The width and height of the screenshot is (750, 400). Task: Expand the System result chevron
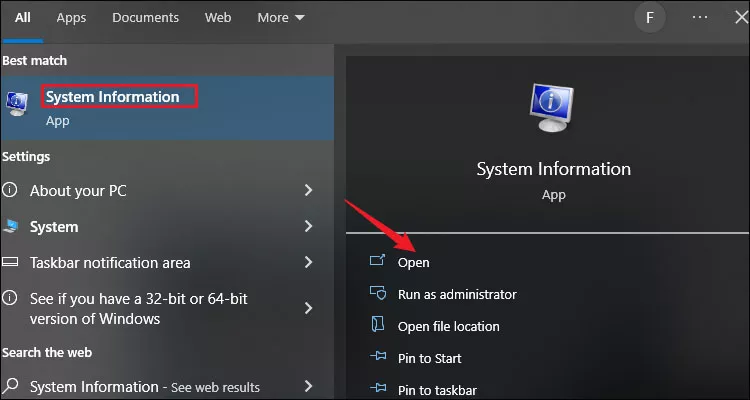pos(309,226)
